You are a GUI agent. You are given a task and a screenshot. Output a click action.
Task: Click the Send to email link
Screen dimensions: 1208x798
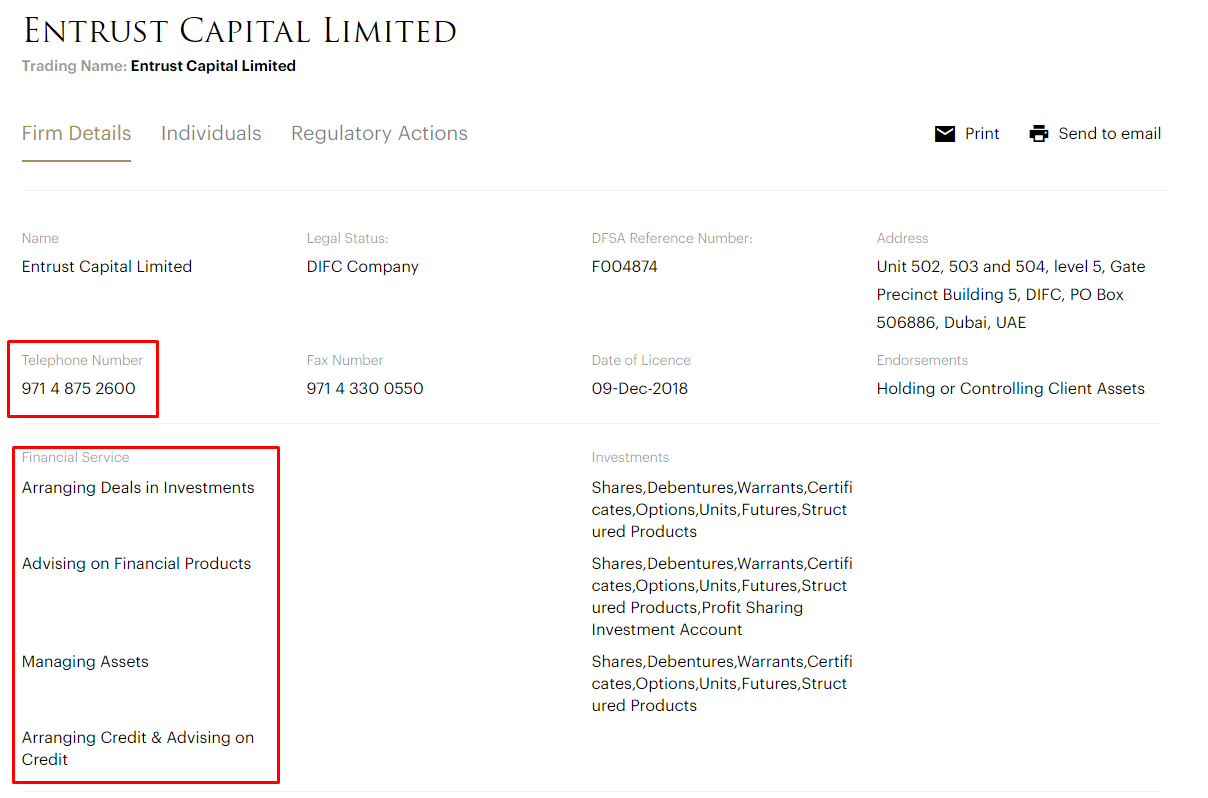point(1109,134)
